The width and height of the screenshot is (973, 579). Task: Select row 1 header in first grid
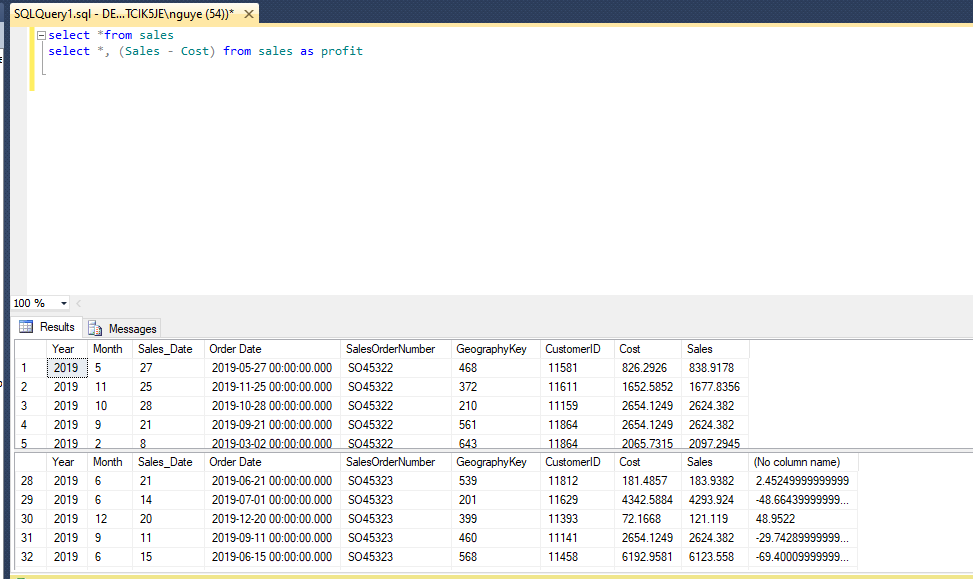coord(30,368)
